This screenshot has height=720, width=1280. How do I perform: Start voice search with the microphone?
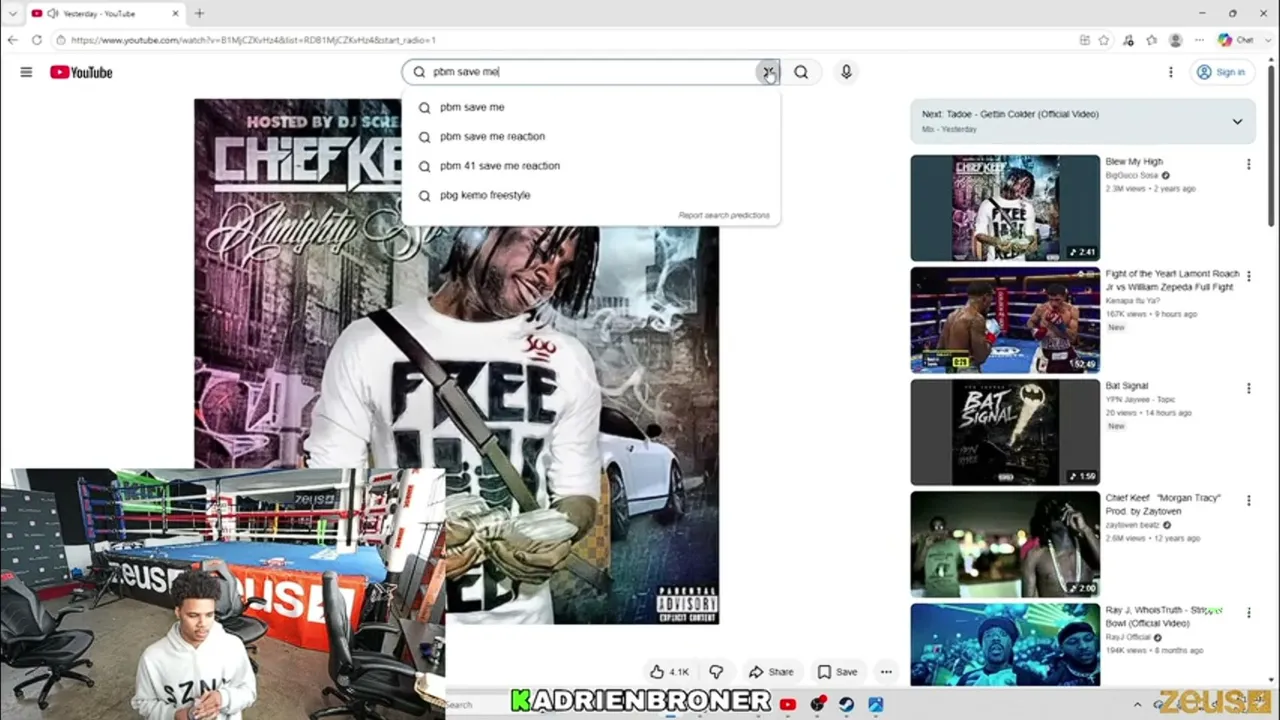(x=846, y=72)
